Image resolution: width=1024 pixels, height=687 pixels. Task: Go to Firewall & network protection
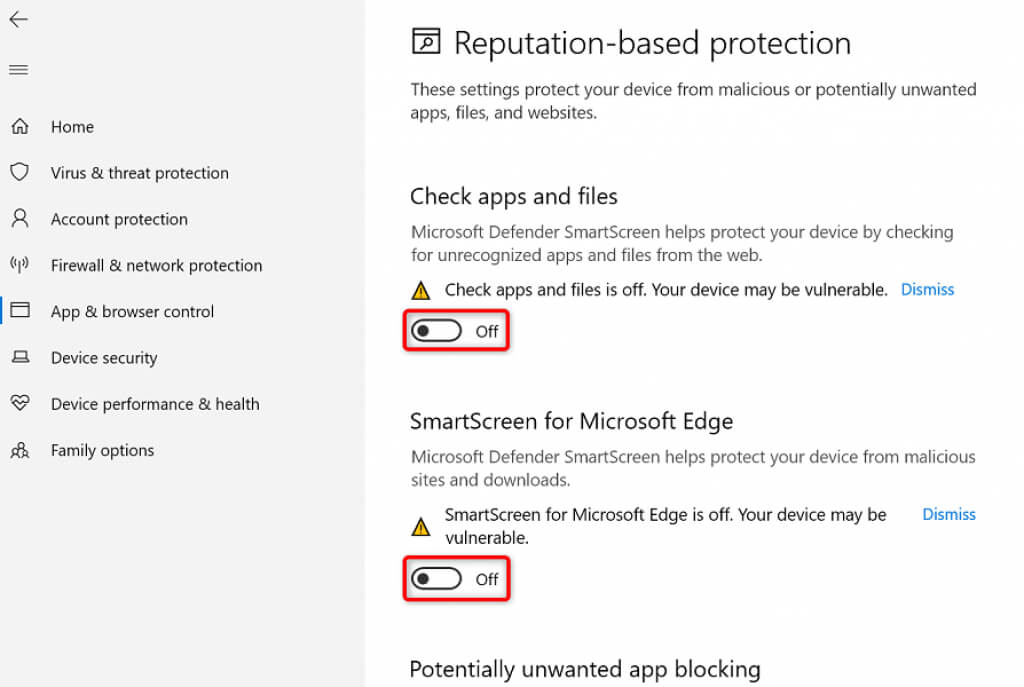pyautogui.click(x=156, y=265)
